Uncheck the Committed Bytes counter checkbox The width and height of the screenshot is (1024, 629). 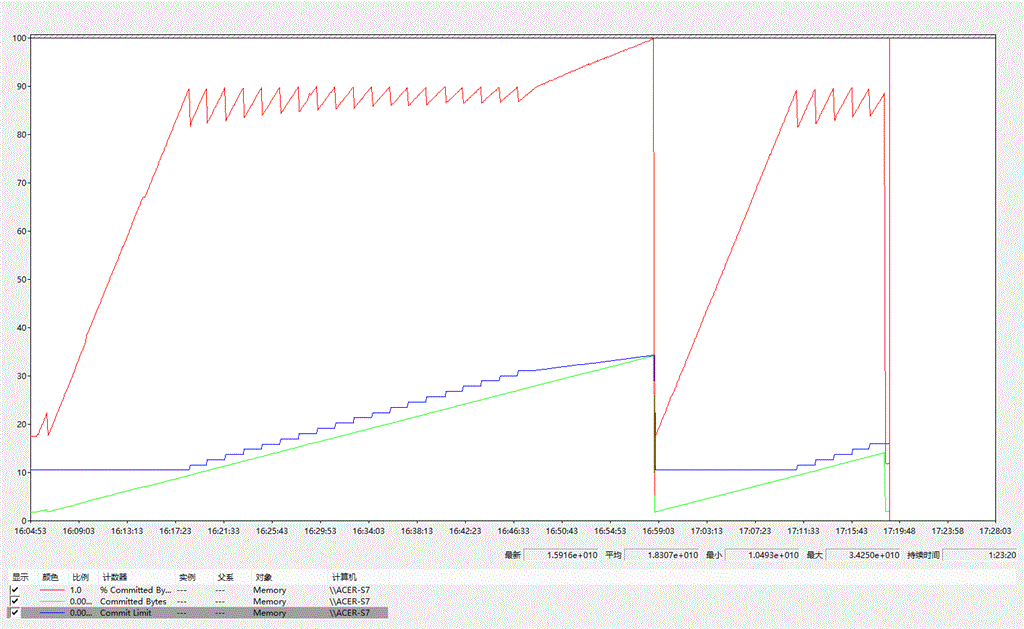click(x=14, y=601)
